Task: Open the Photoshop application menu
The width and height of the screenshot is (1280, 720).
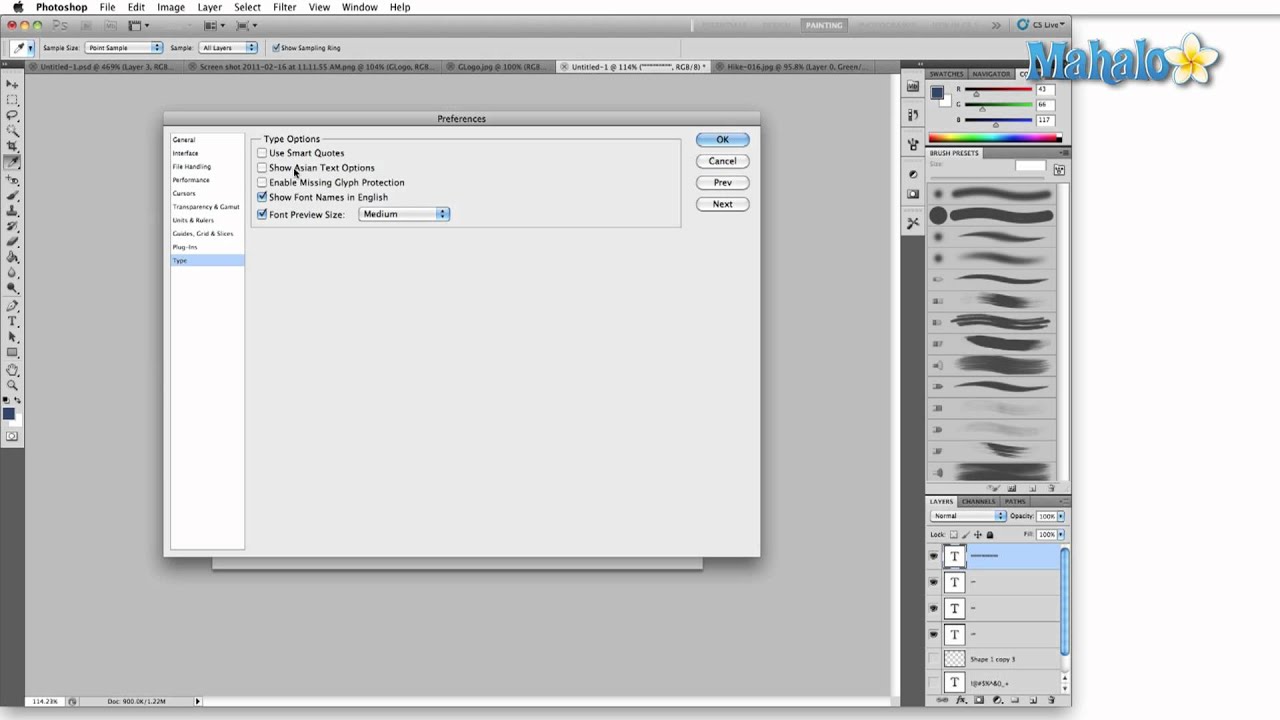Action: [62, 7]
